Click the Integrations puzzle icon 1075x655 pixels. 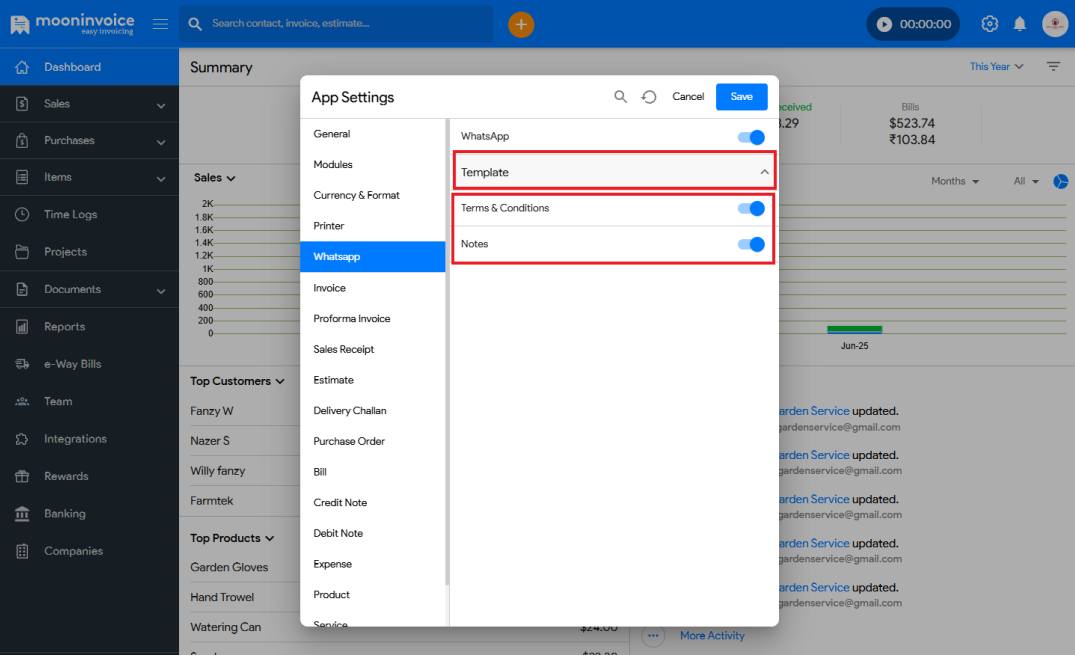pyautogui.click(x=22, y=439)
